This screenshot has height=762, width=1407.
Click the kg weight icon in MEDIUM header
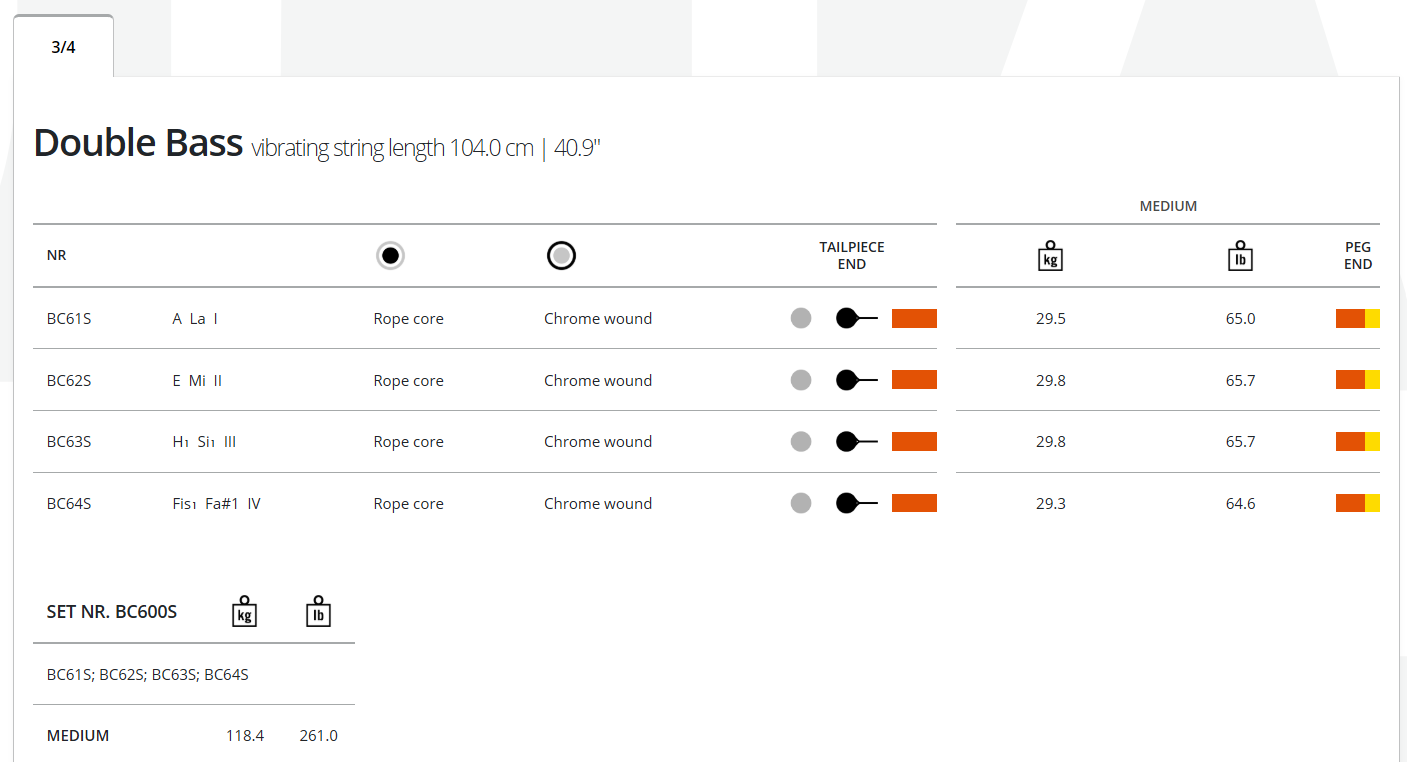[x=1050, y=256]
